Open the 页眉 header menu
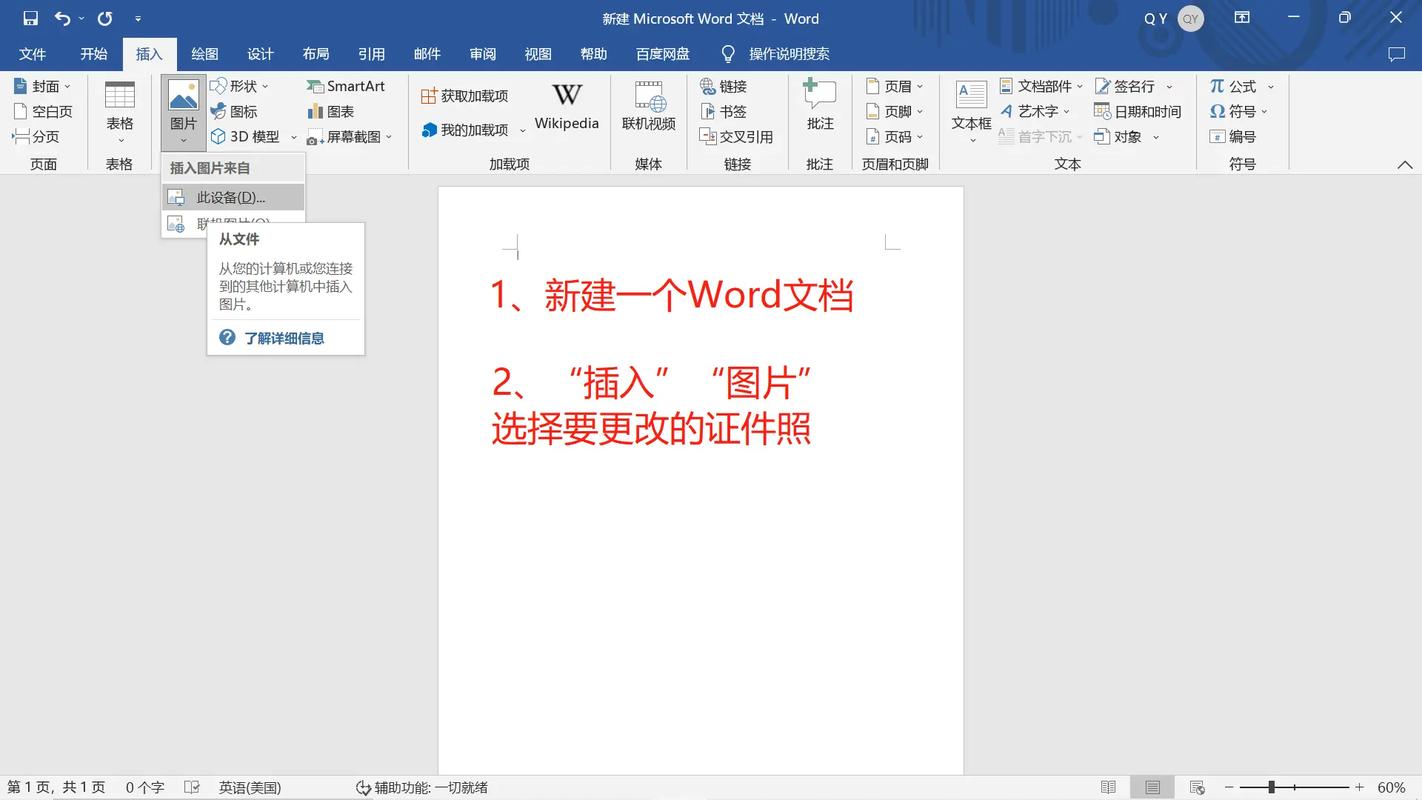Image resolution: width=1422 pixels, height=800 pixels. pyautogui.click(x=894, y=87)
